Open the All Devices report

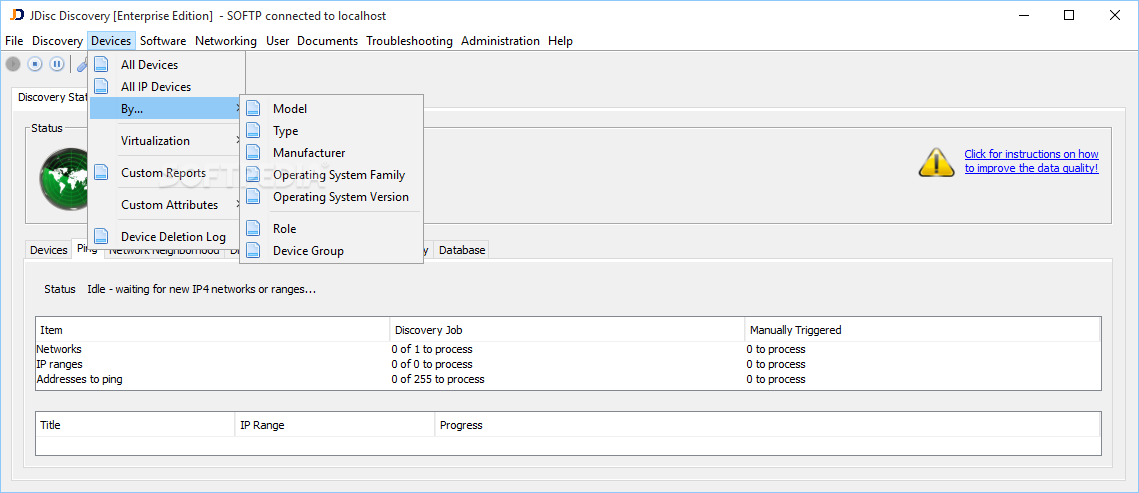[x=167, y=65]
